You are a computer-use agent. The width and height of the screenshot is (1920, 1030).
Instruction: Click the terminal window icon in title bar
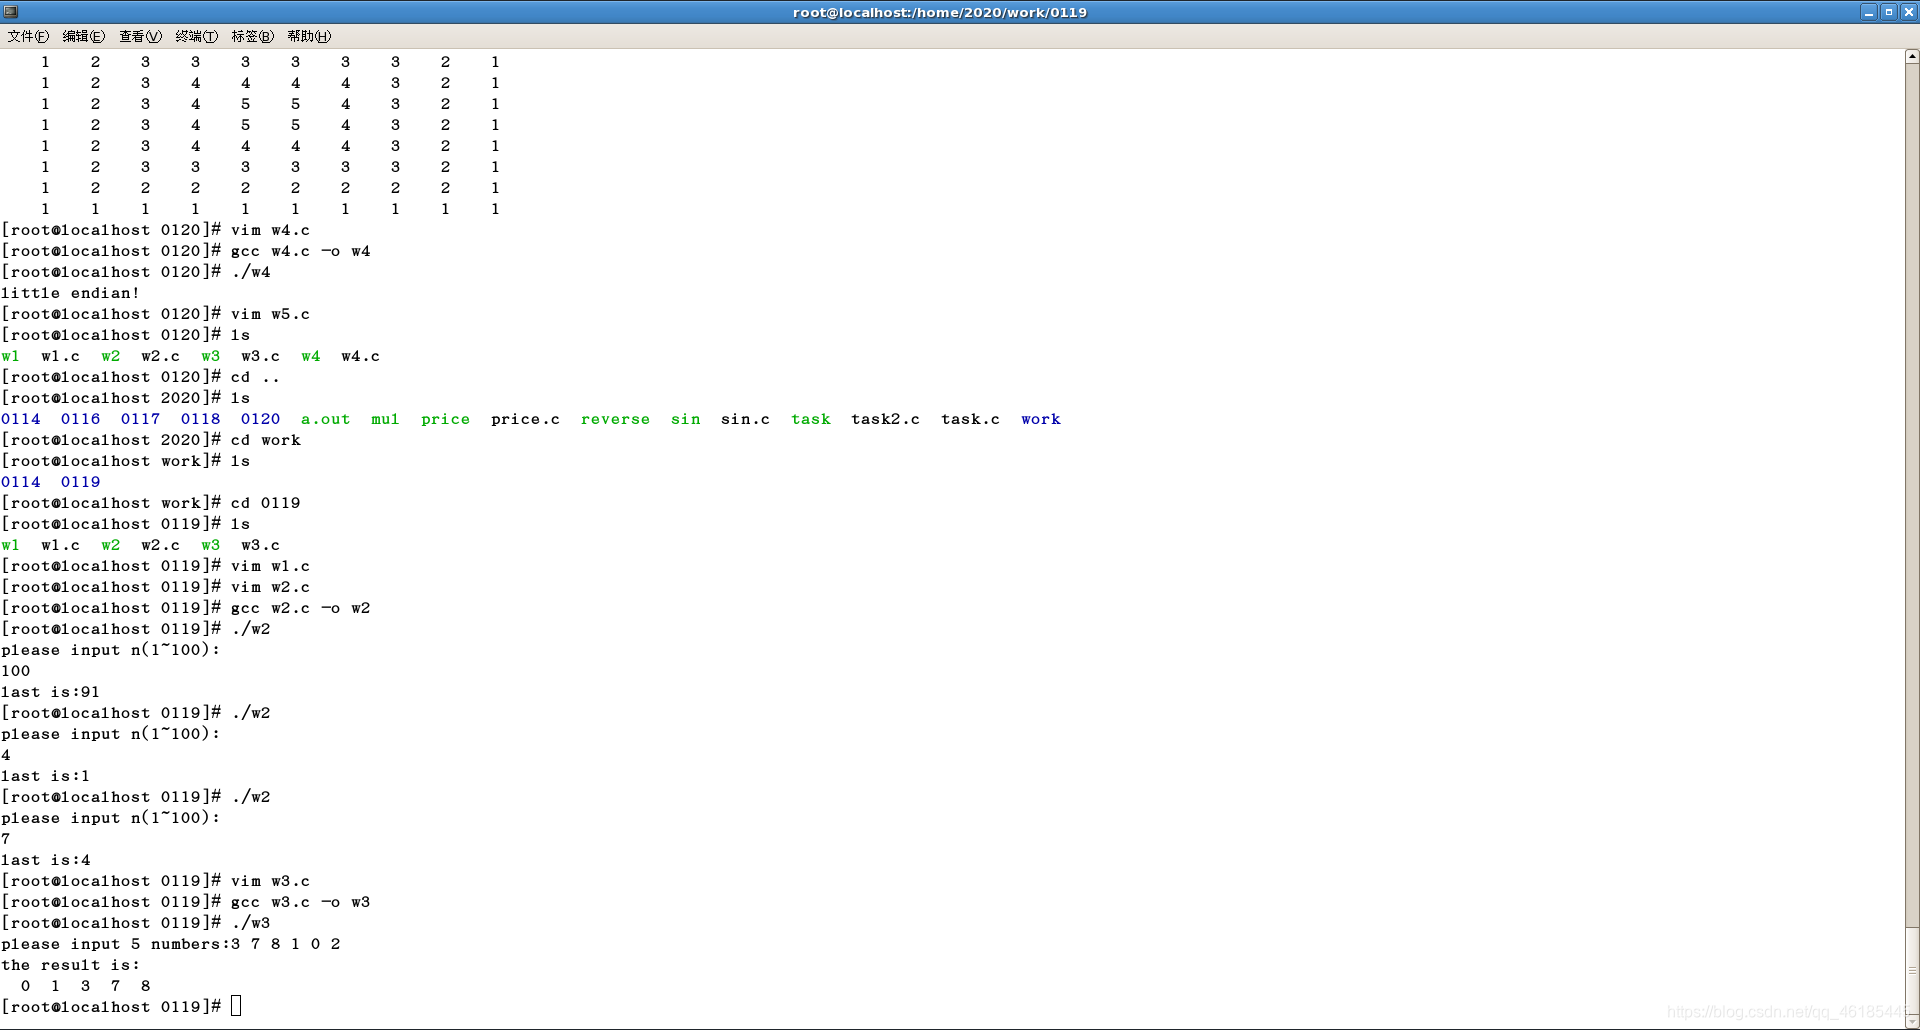pos(11,12)
